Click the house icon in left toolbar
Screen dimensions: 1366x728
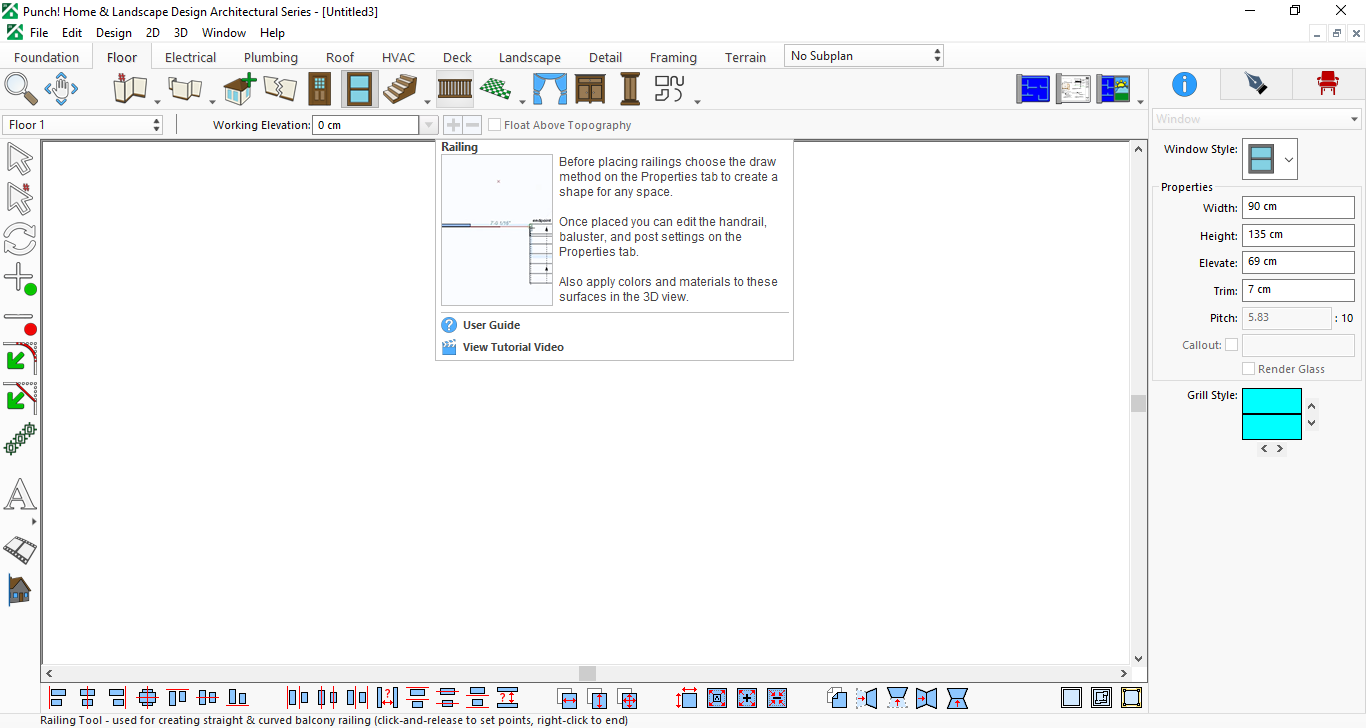(x=20, y=589)
